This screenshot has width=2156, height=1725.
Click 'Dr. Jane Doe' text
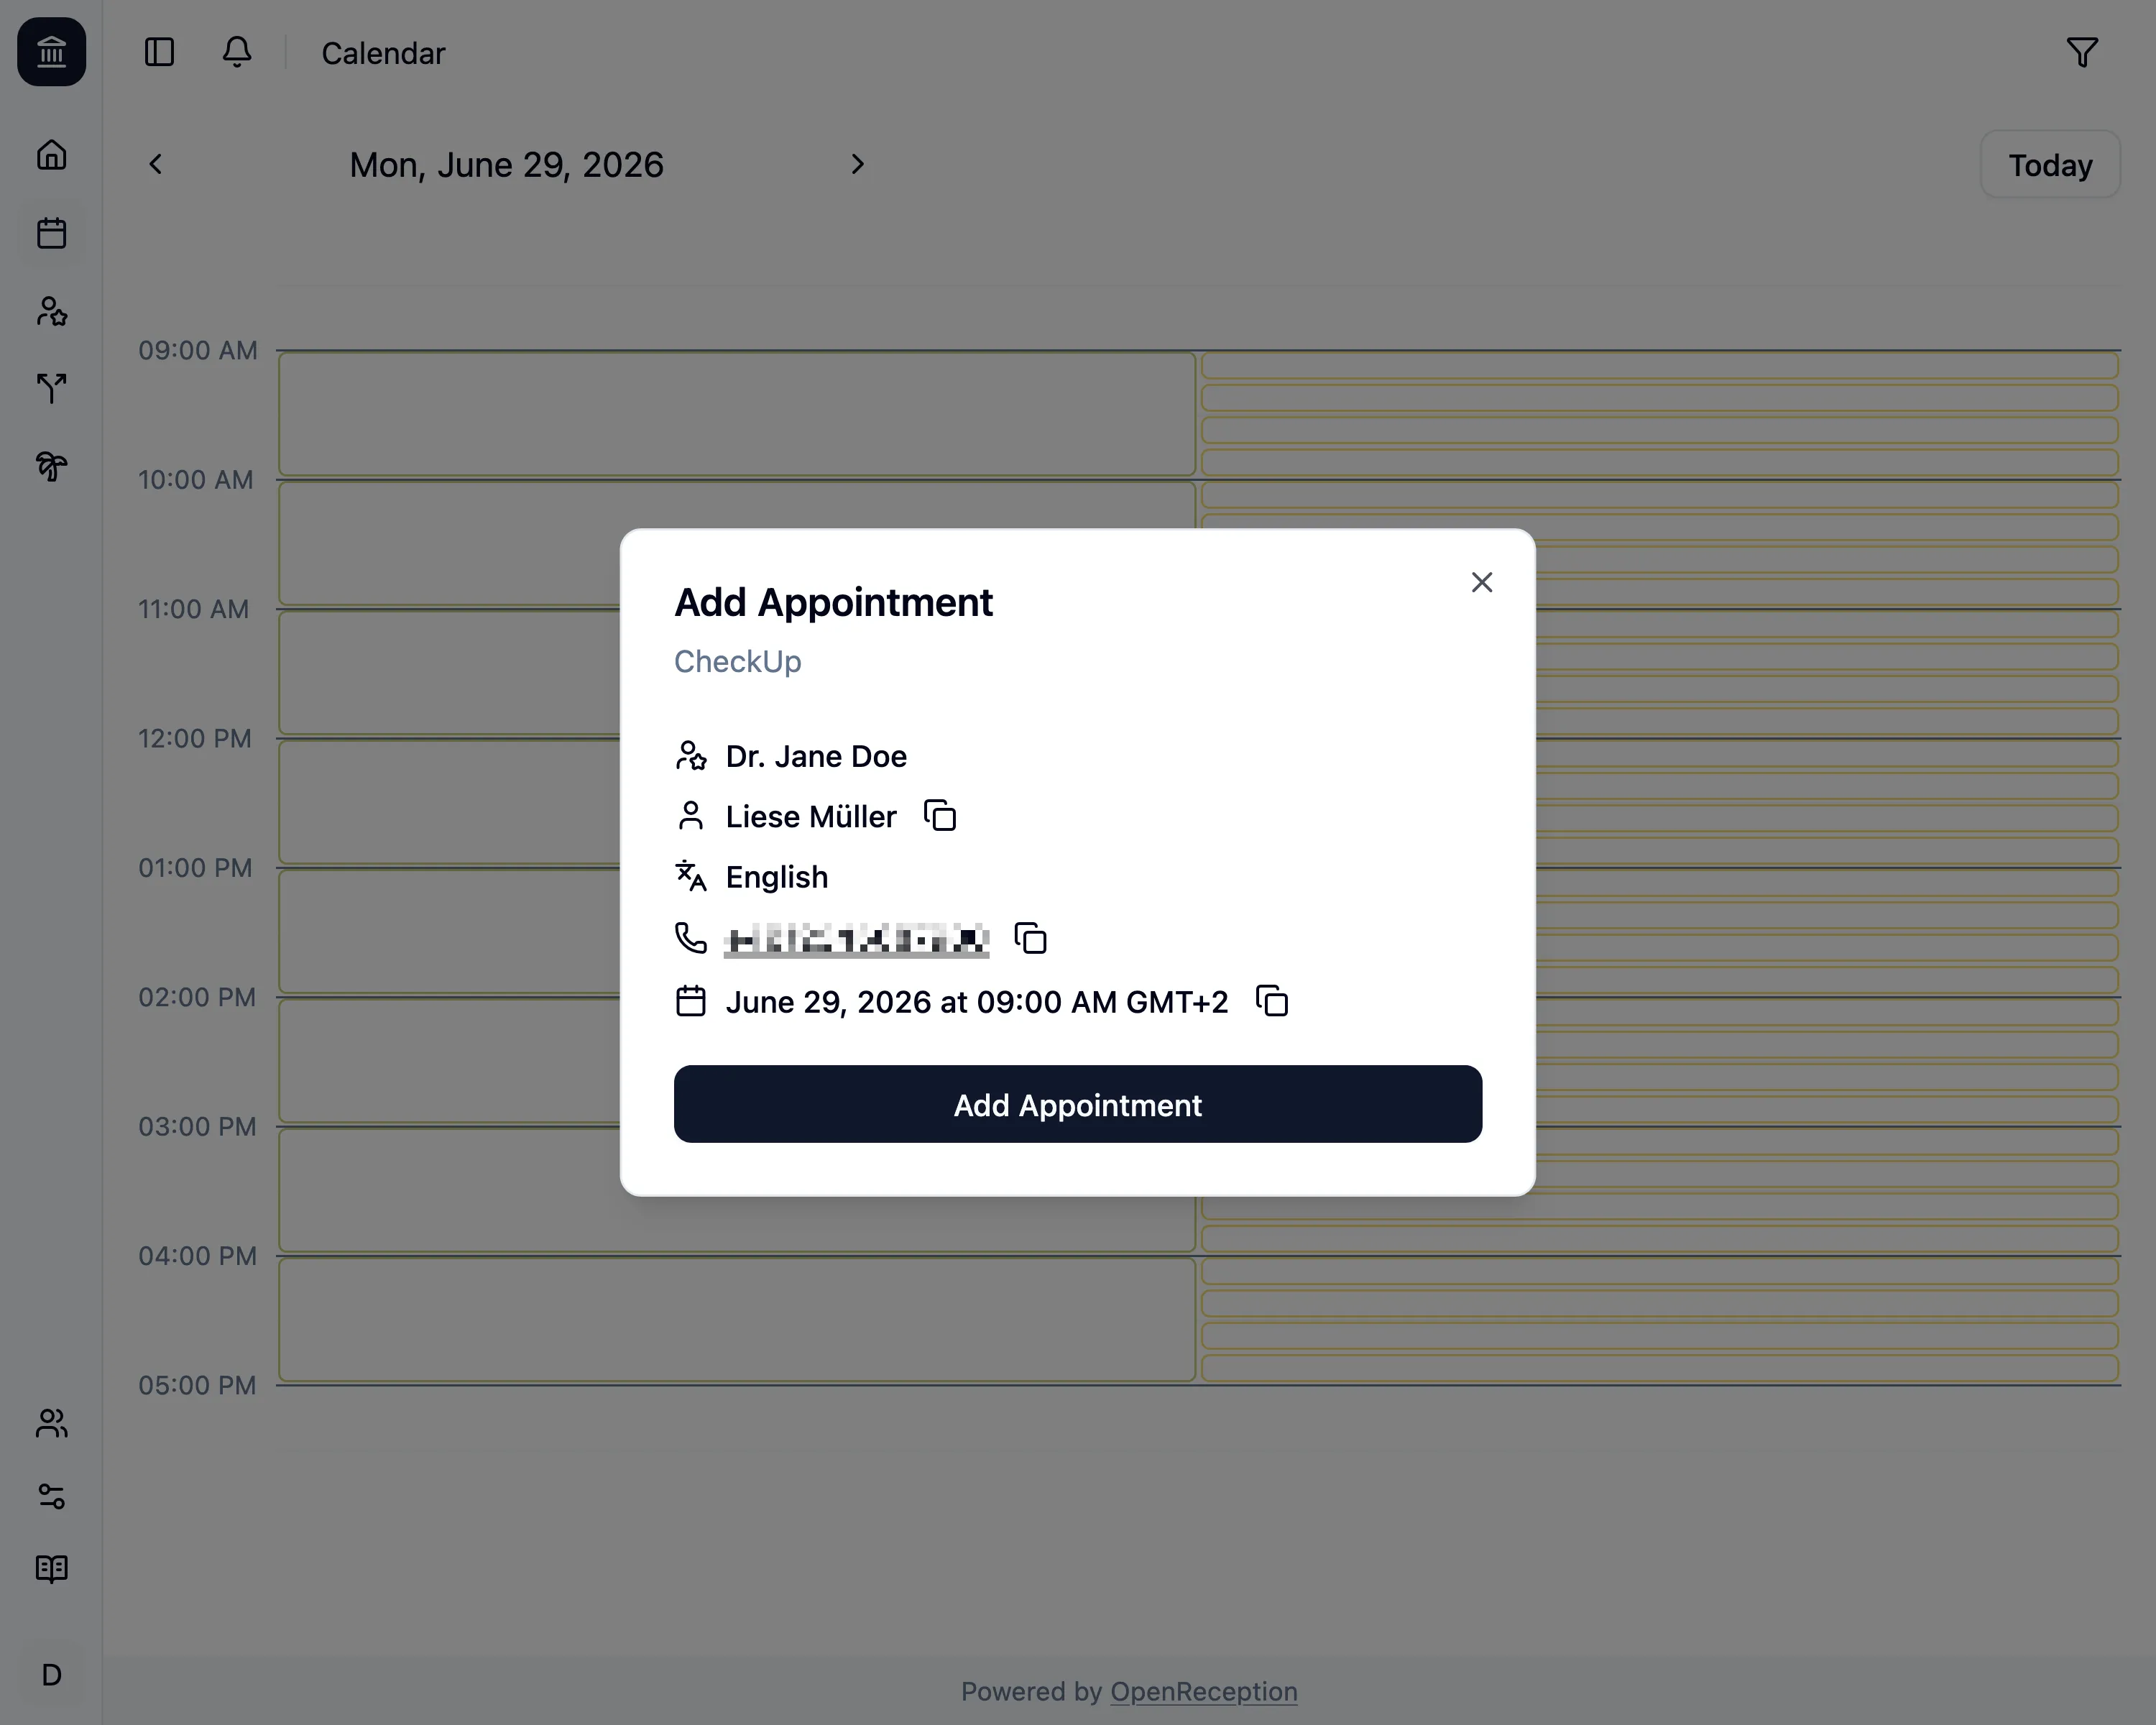pyautogui.click(x=816, y=756)
